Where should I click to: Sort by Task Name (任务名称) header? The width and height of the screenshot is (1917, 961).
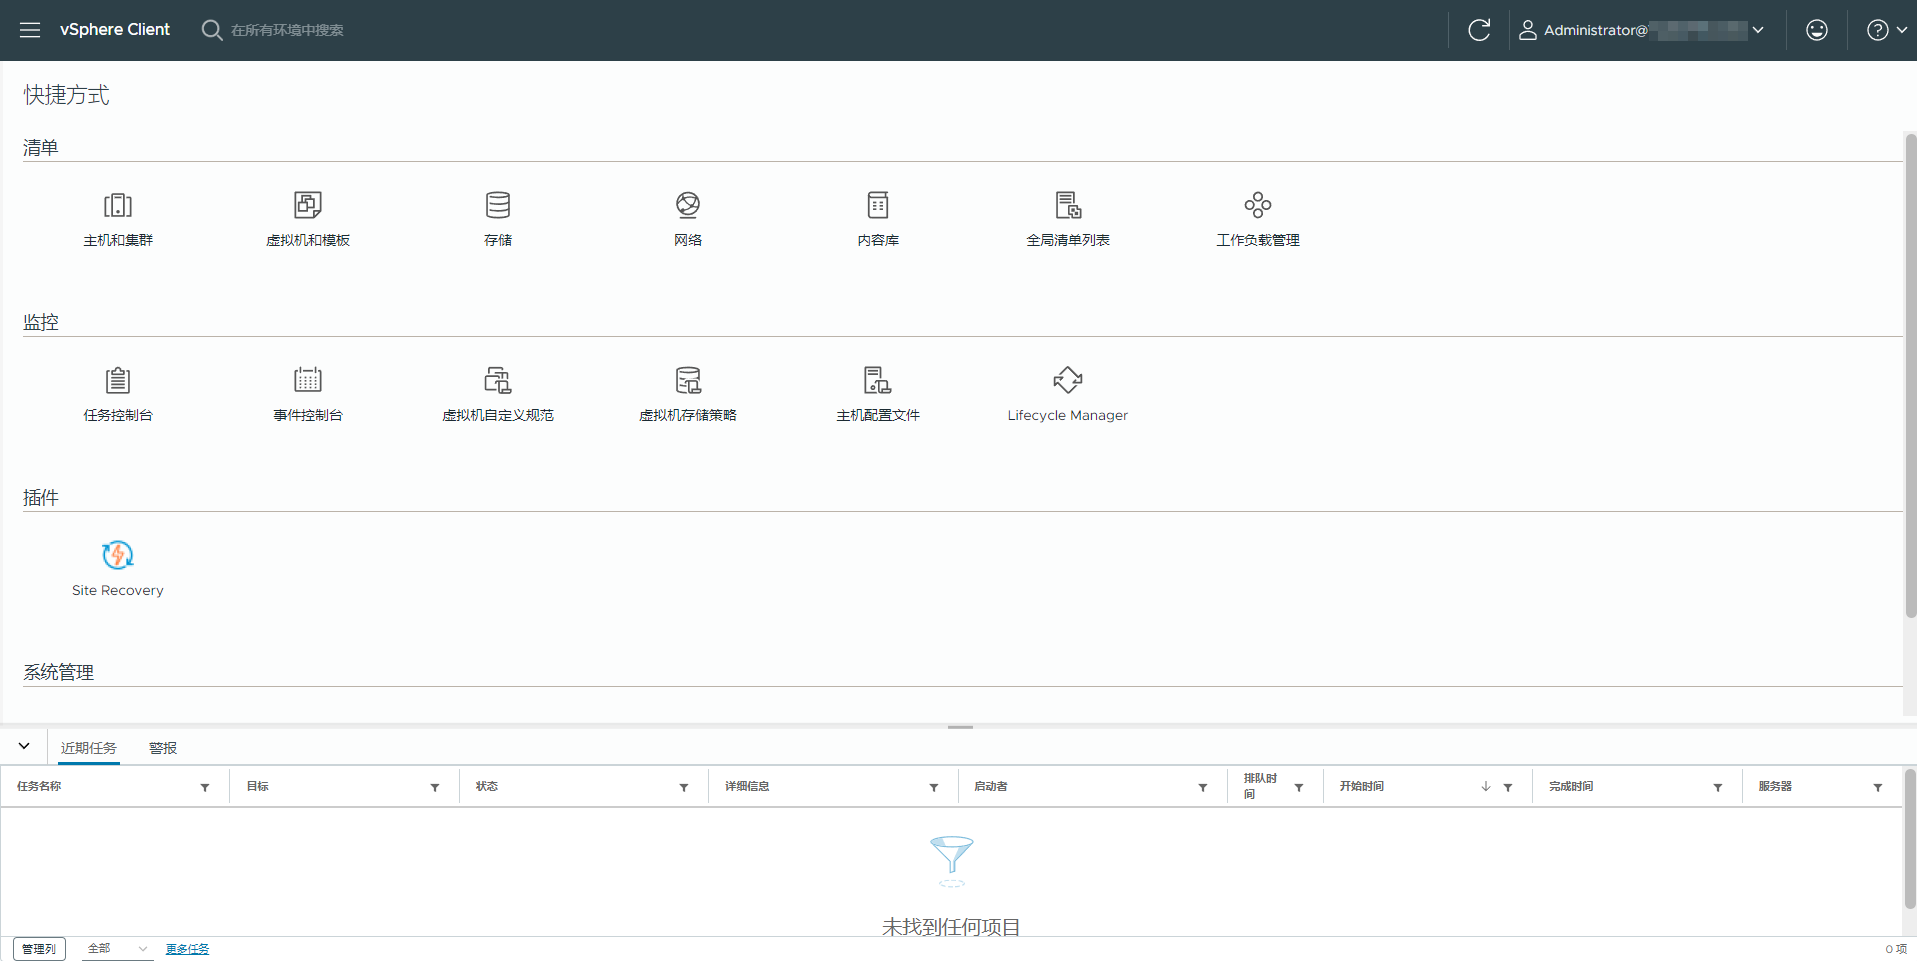point(39,787)
